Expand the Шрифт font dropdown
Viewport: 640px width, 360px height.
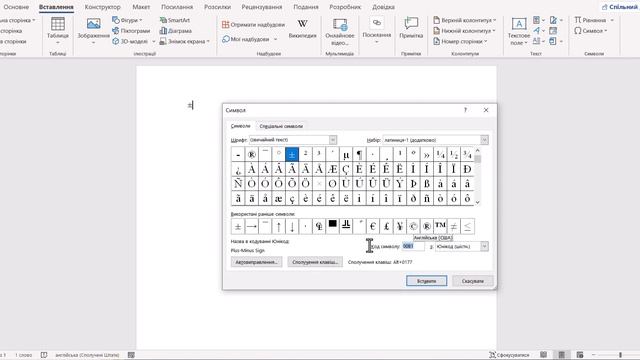333,140
